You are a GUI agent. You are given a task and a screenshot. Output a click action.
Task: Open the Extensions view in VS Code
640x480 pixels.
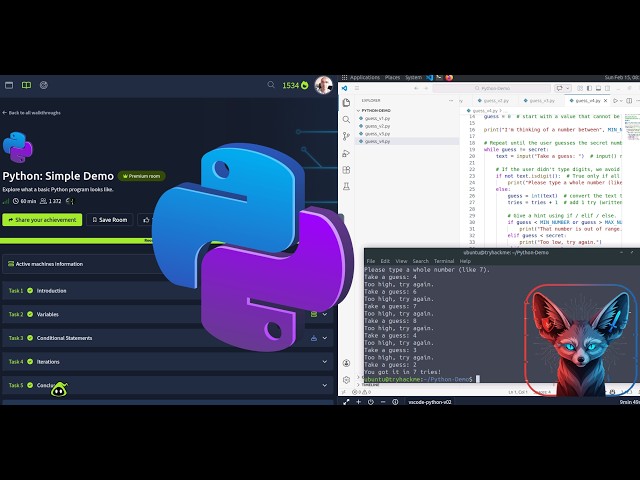pos(346,170)
